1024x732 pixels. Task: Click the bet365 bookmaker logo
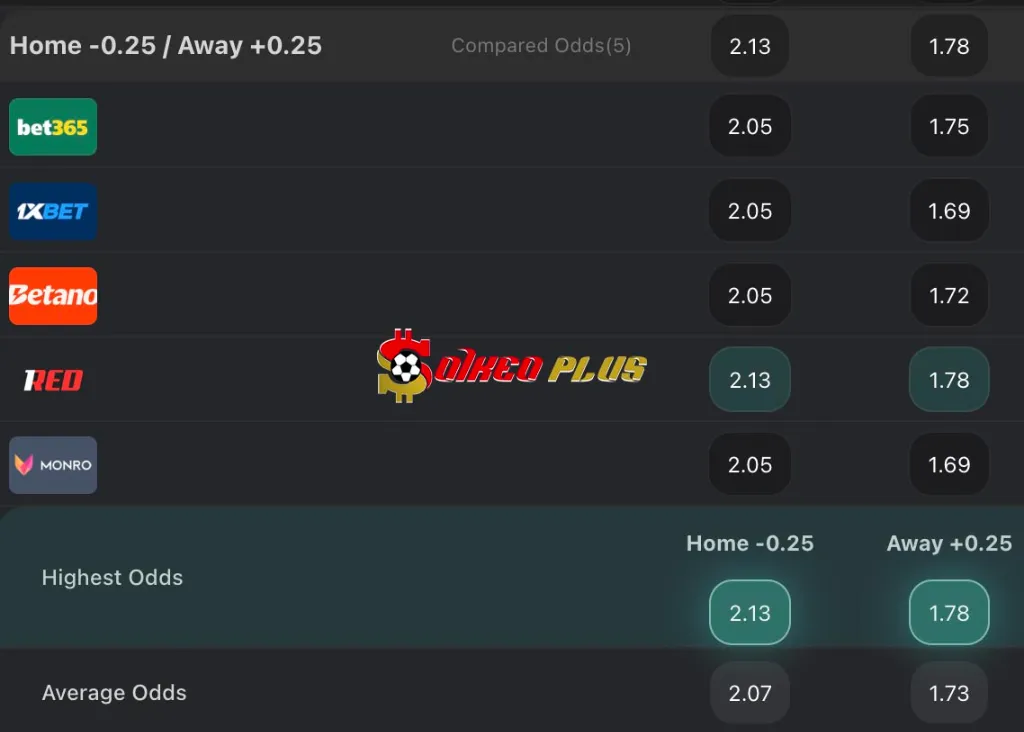click(x=53, y=127)
